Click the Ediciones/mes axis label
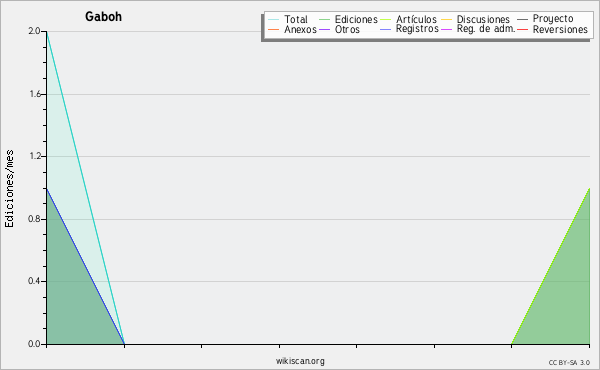This screenshot has width=600, height=370. 9,189
